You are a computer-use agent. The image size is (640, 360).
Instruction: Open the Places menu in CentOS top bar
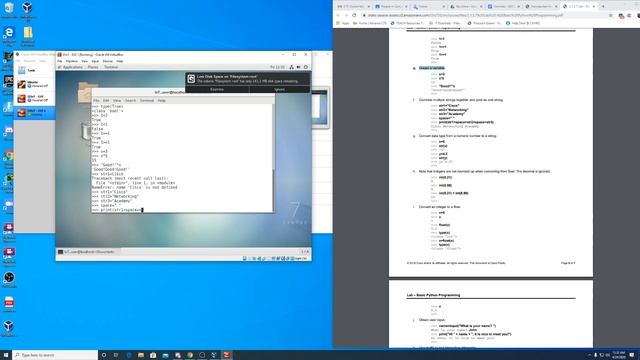[x=93, y=67]
